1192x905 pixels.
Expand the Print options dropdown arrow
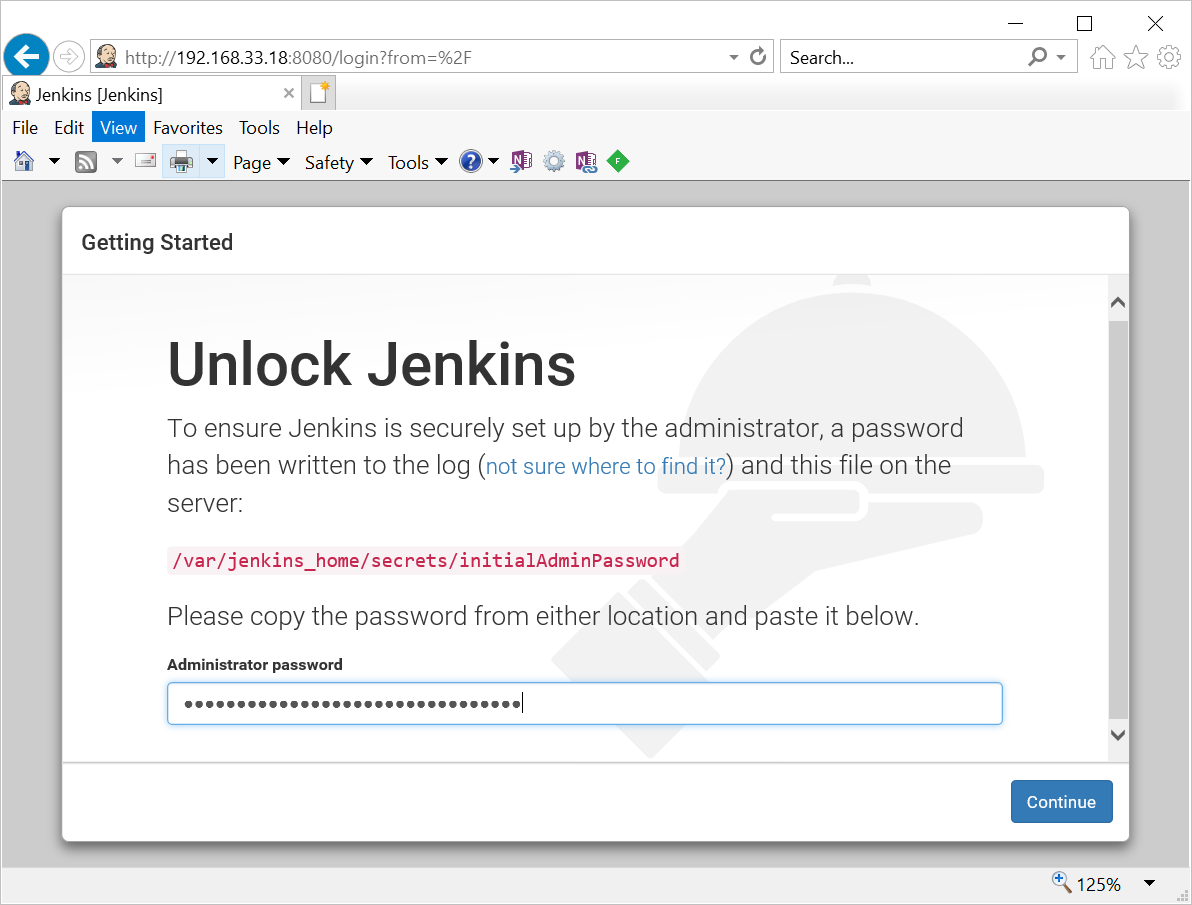click(212, 162)
